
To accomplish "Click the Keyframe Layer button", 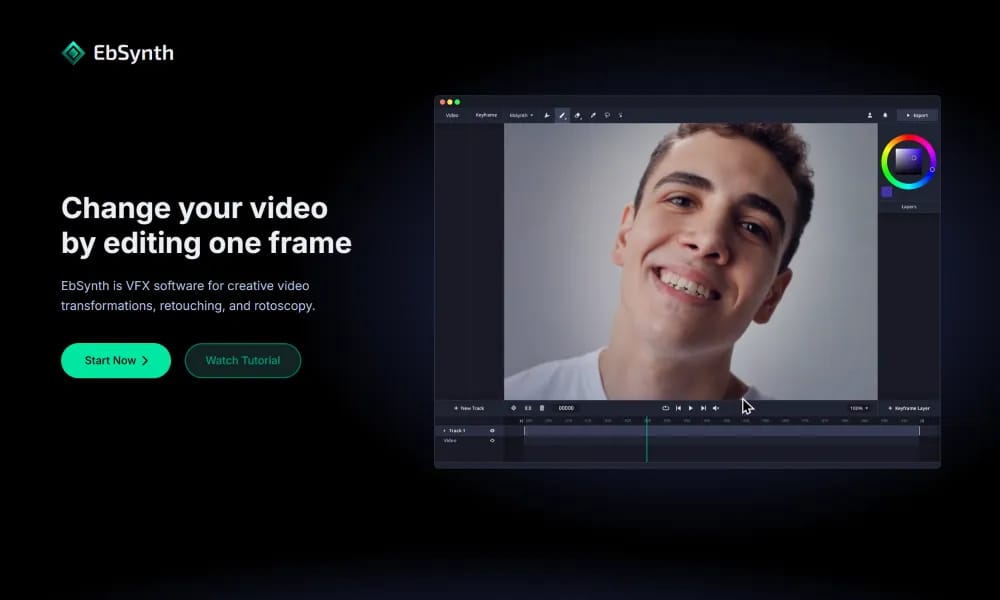I will point(909,408).
